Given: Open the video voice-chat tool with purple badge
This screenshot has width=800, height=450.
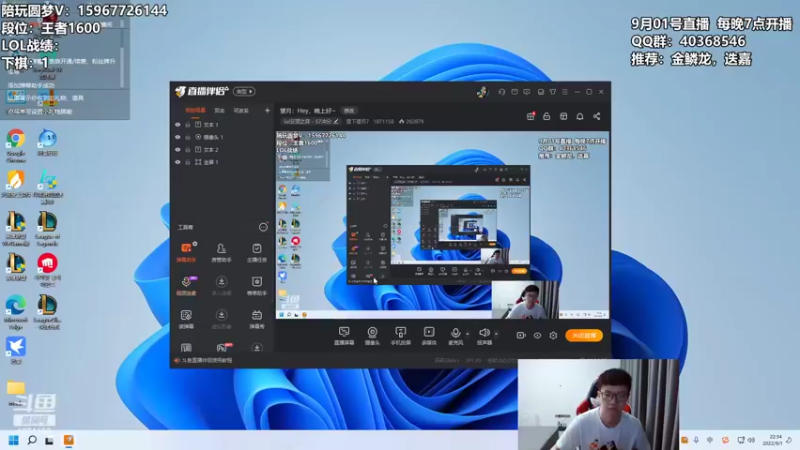Looking at the screenshot, I should click(x=186, y=285).
